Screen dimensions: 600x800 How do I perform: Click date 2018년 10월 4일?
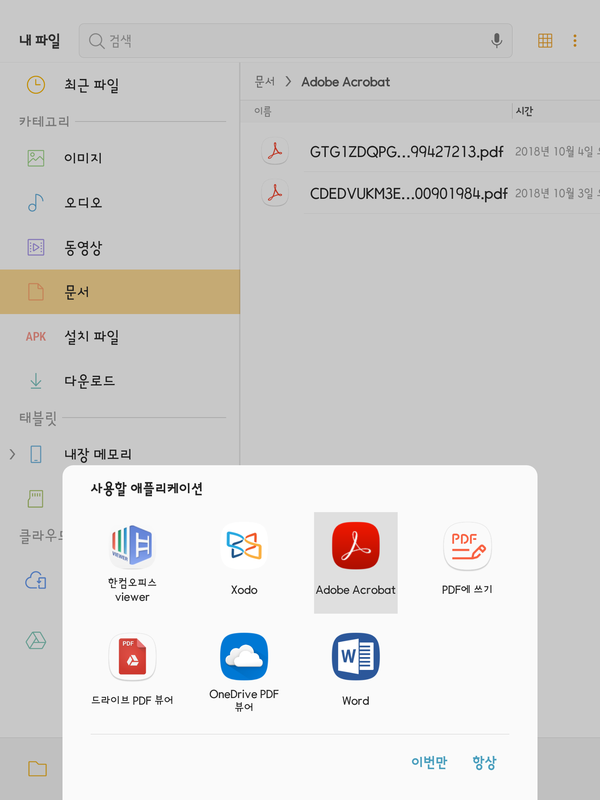coord(555,152)
